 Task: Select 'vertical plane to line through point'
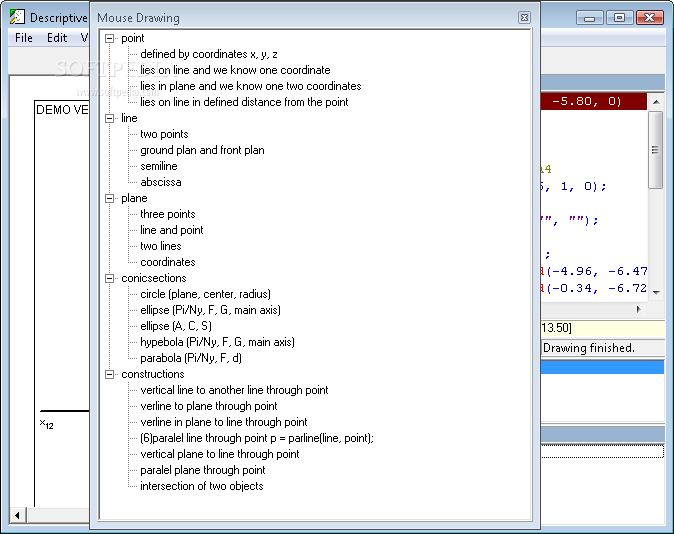(220, 454)
